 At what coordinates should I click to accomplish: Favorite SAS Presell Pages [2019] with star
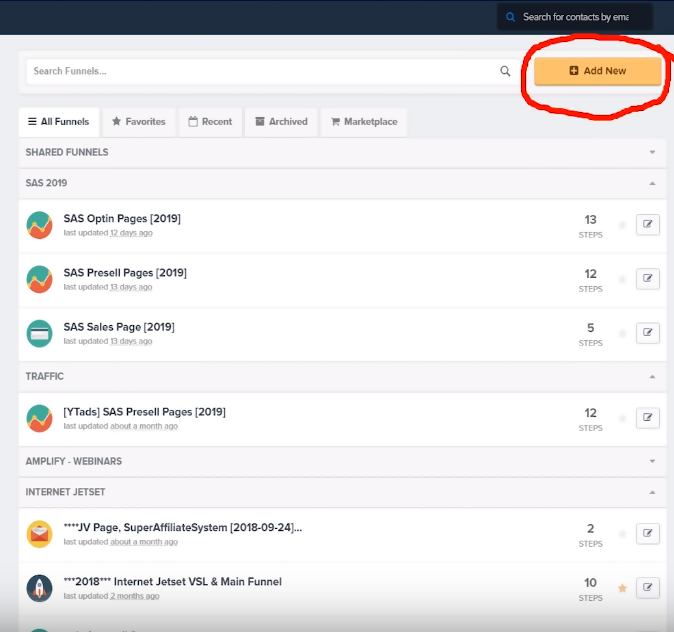[622, 279]
